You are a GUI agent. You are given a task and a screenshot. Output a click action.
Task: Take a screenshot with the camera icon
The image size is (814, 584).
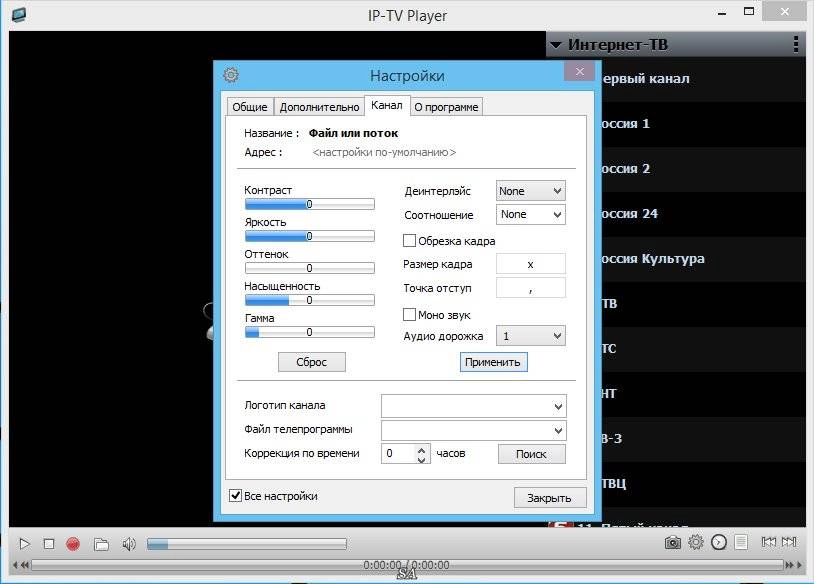pos(673,542)
